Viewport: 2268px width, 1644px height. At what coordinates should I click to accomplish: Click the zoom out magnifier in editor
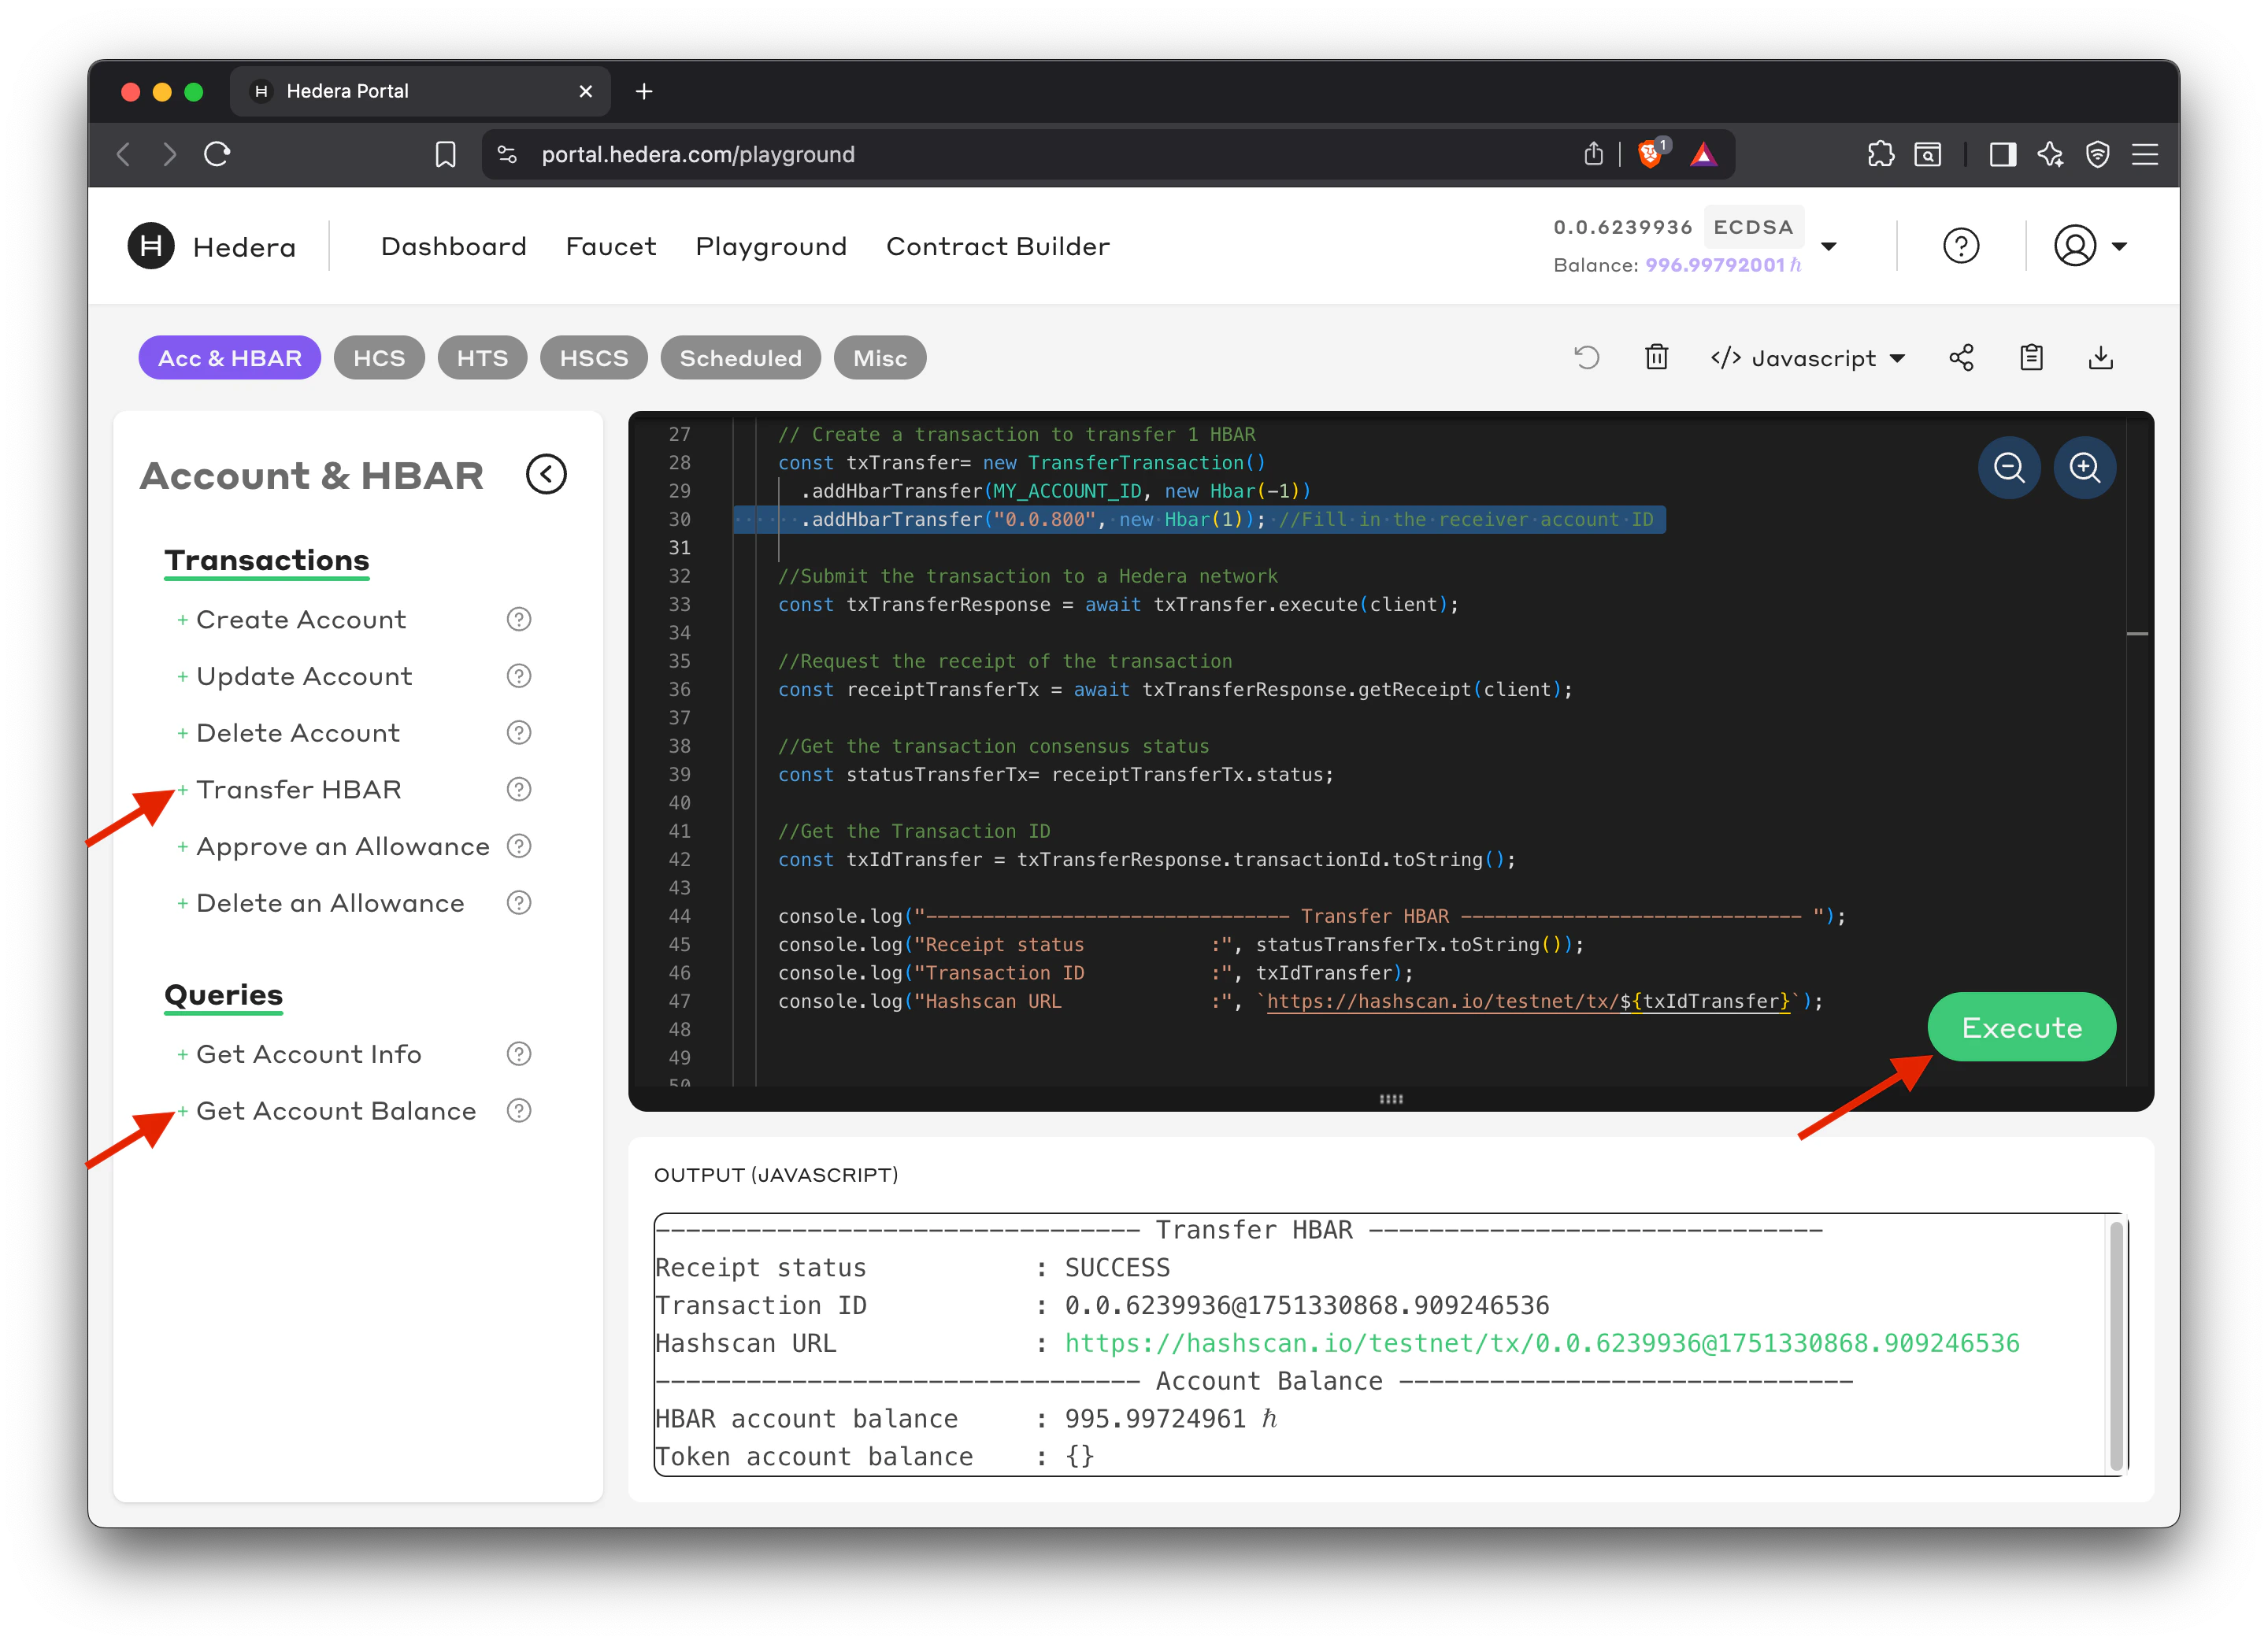[2008, 467]
